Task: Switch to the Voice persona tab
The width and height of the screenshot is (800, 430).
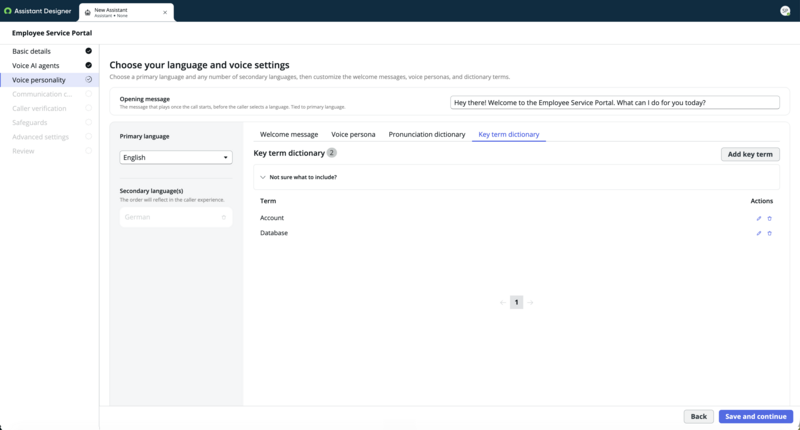Action: click(353, 134)
